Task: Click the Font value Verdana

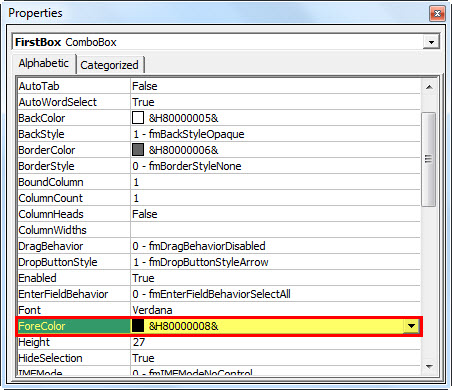Action: pos(152,310)
